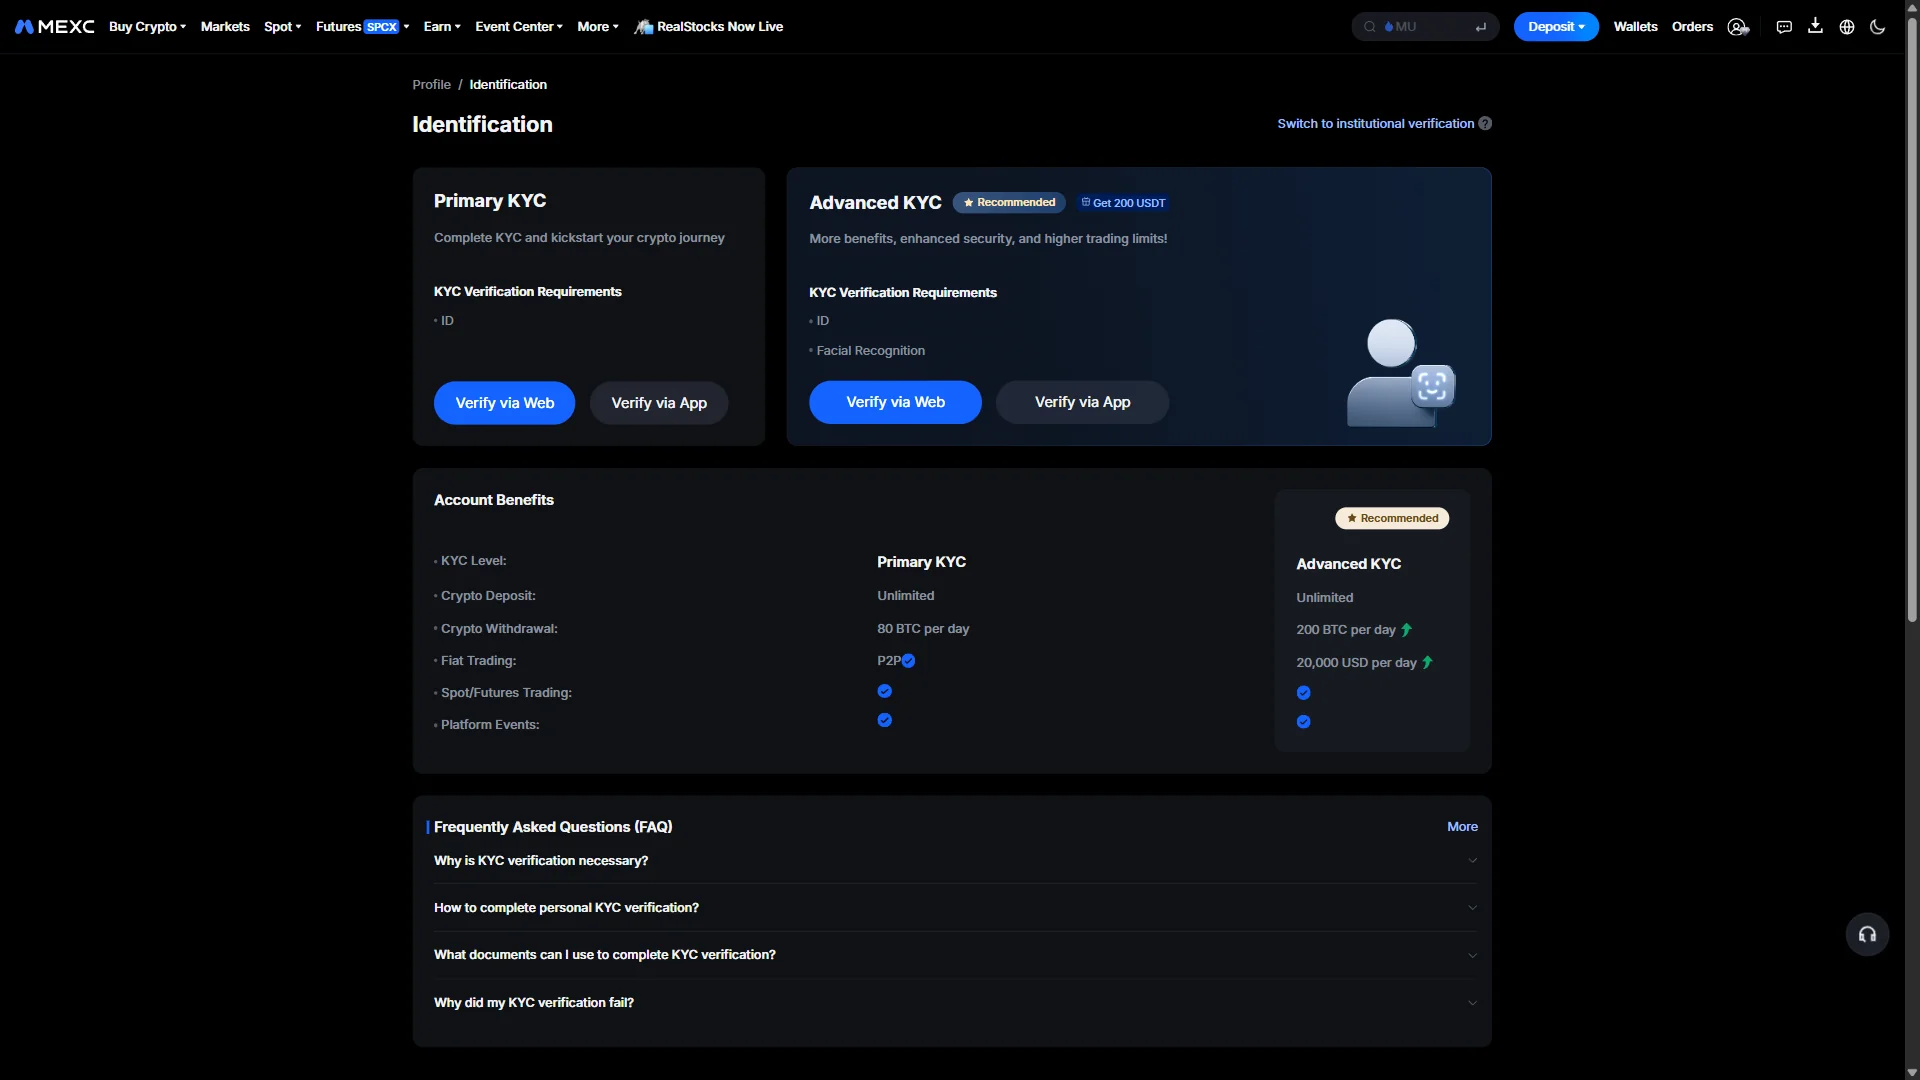Click the Deposit button
Image resolution: width=1920 pixels, height=1080 pixels.
(1556, 27)
